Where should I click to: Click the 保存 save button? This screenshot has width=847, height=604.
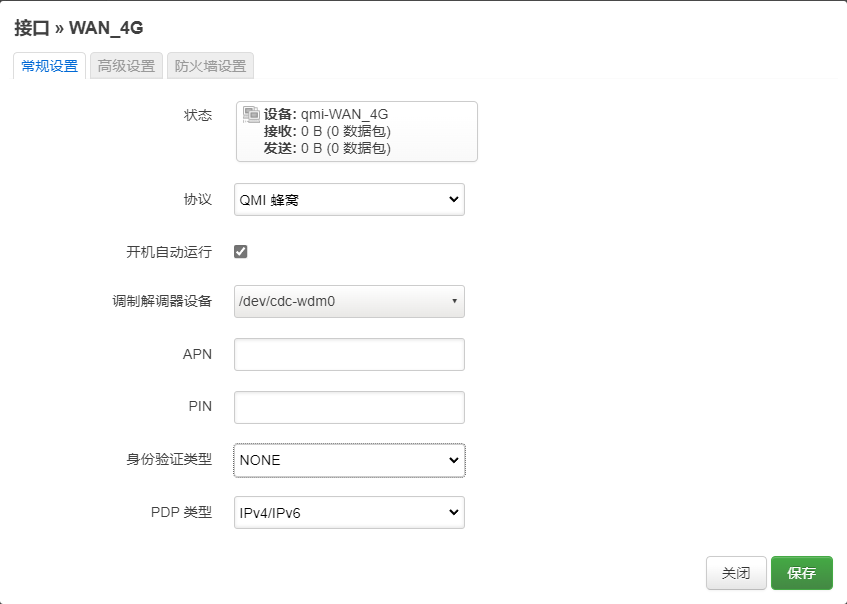tap(802, 573)
